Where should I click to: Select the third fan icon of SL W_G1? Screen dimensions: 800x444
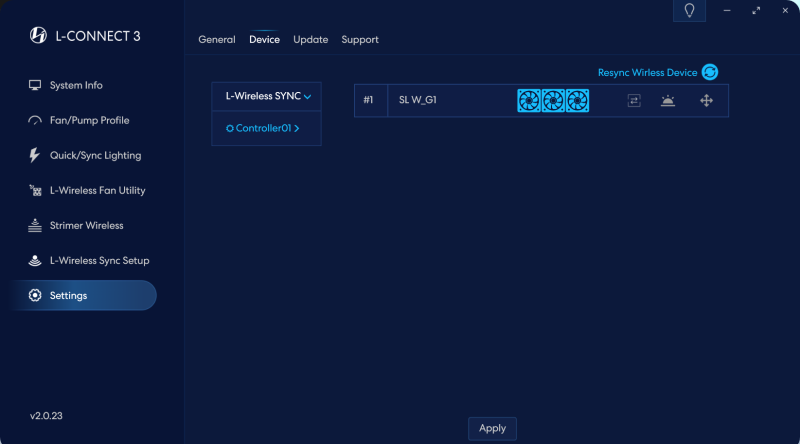pyautogui.click(x=578, y=101)
